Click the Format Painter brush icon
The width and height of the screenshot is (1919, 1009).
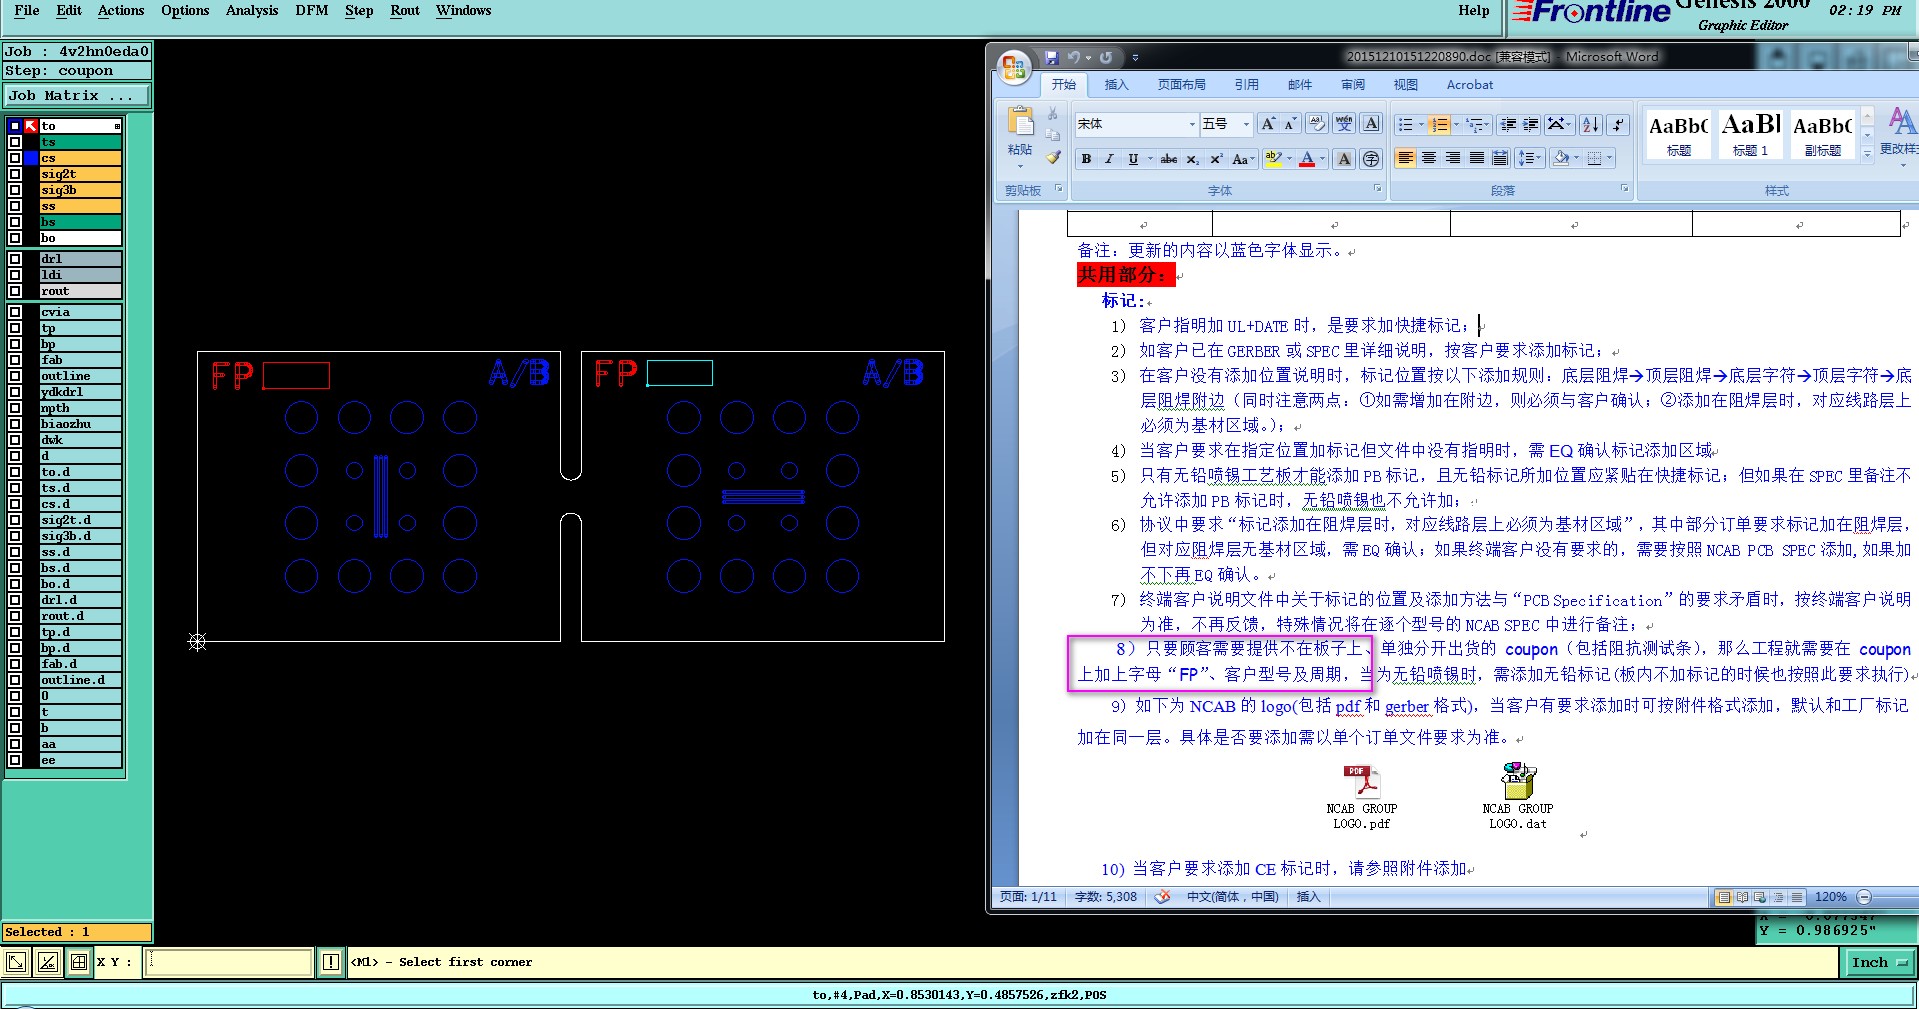1053,157
